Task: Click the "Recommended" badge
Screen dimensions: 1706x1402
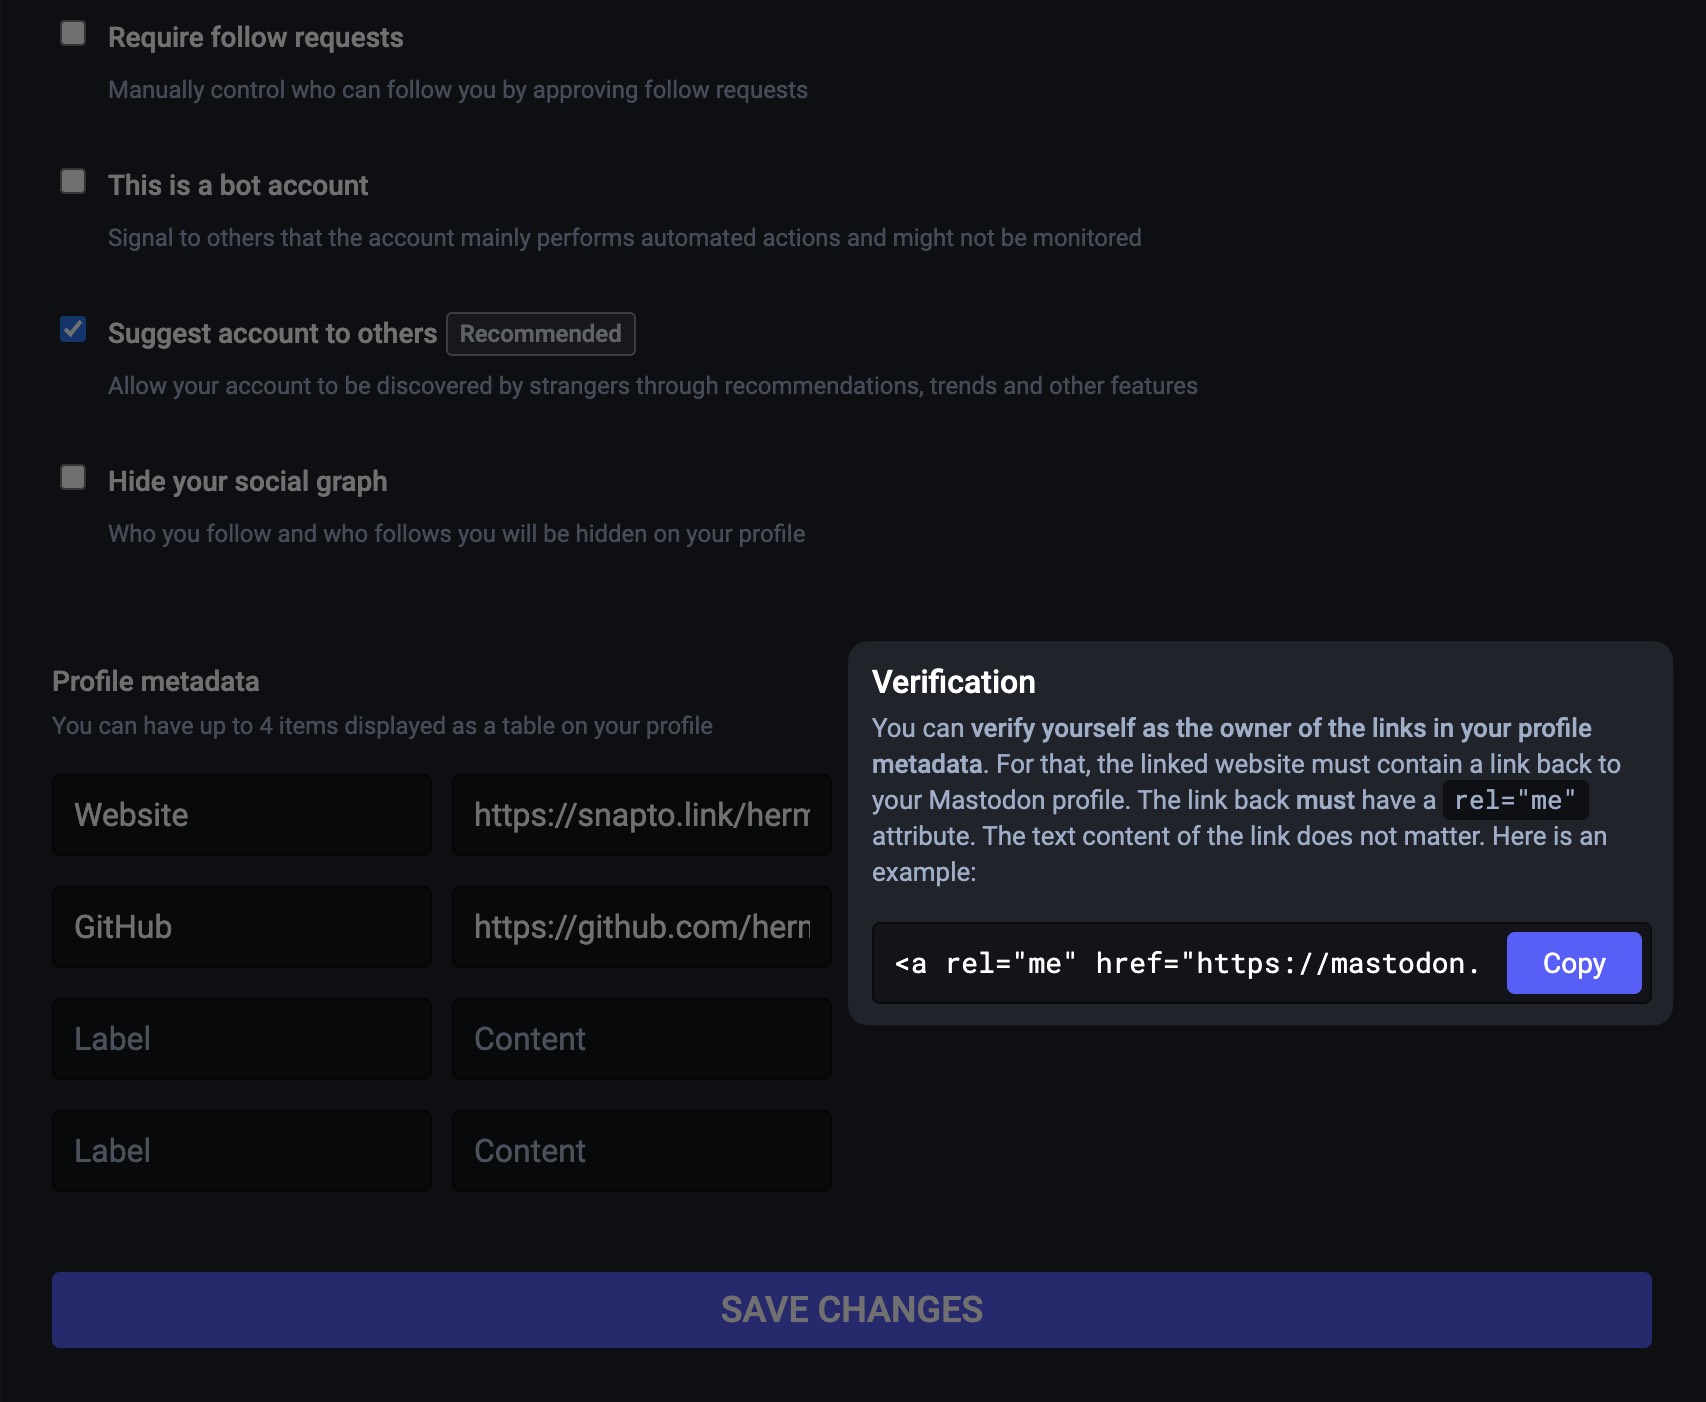Action: [x=540, y=334]
